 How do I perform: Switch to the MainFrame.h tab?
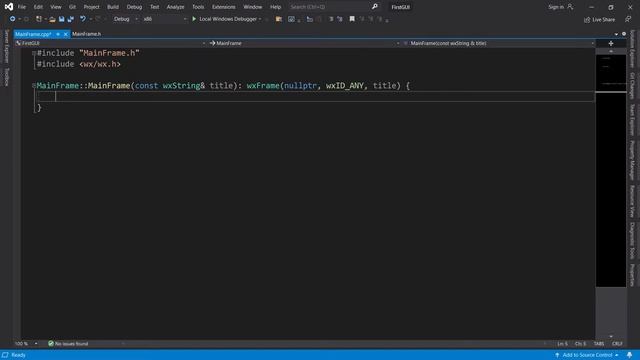point(87,34)
